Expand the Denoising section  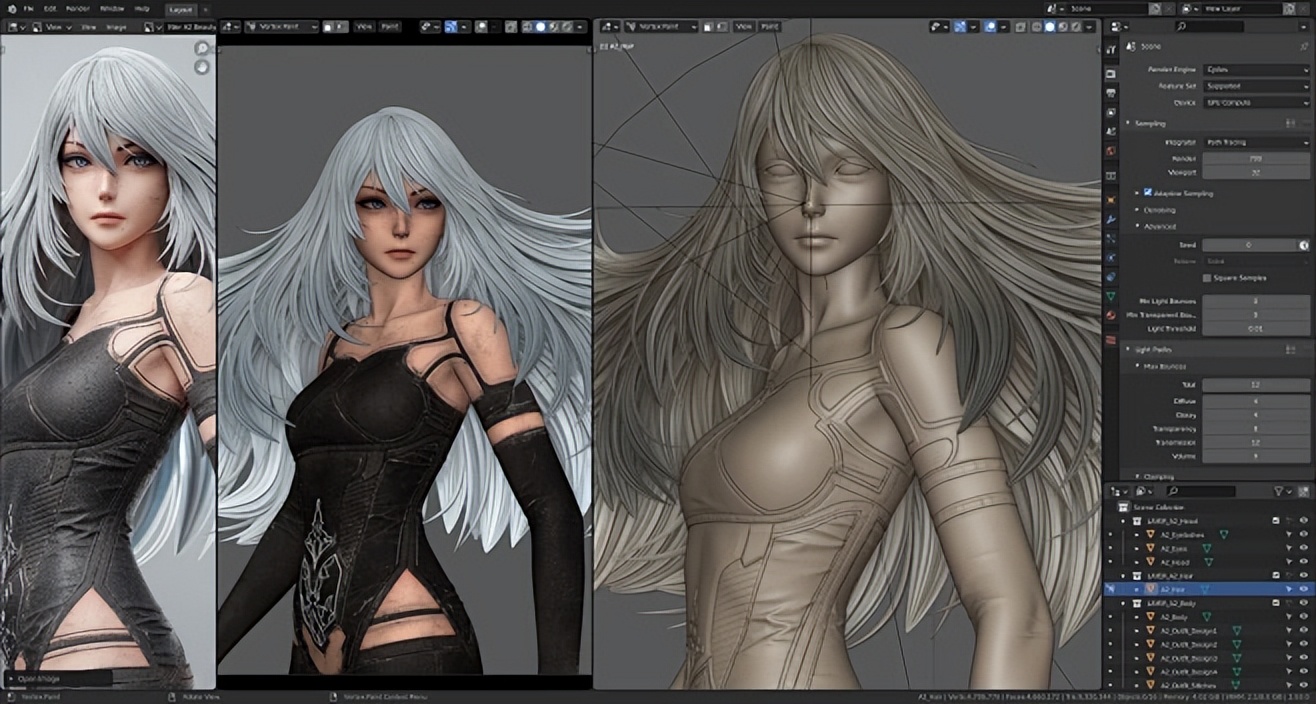click(x=1160, y=210)
